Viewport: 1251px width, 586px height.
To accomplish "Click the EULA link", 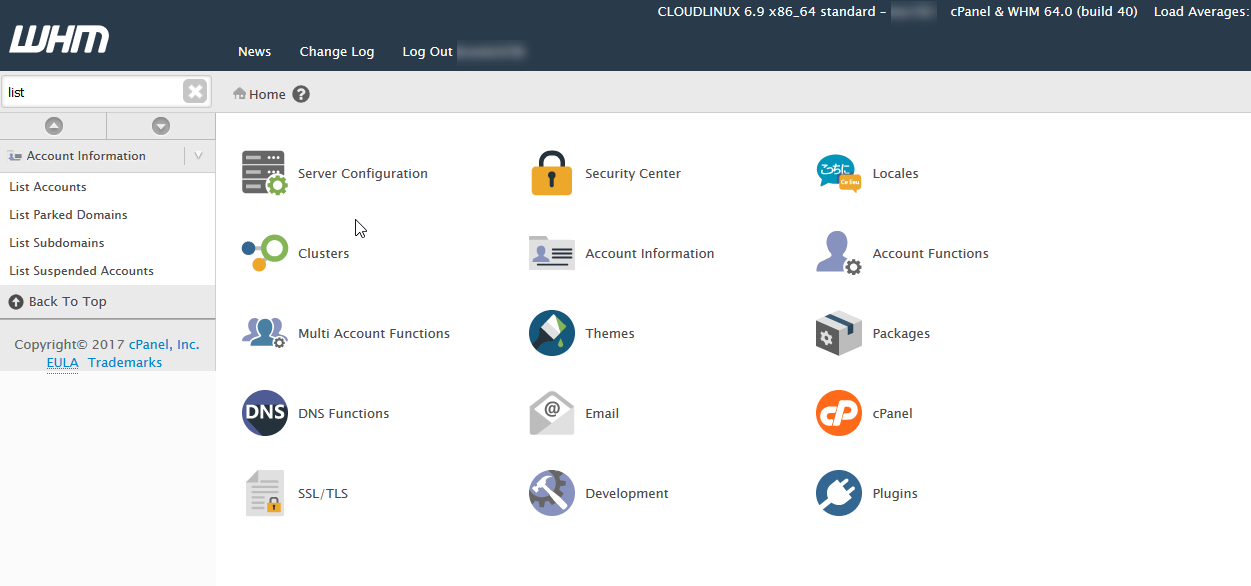I will tap(62, 363).
